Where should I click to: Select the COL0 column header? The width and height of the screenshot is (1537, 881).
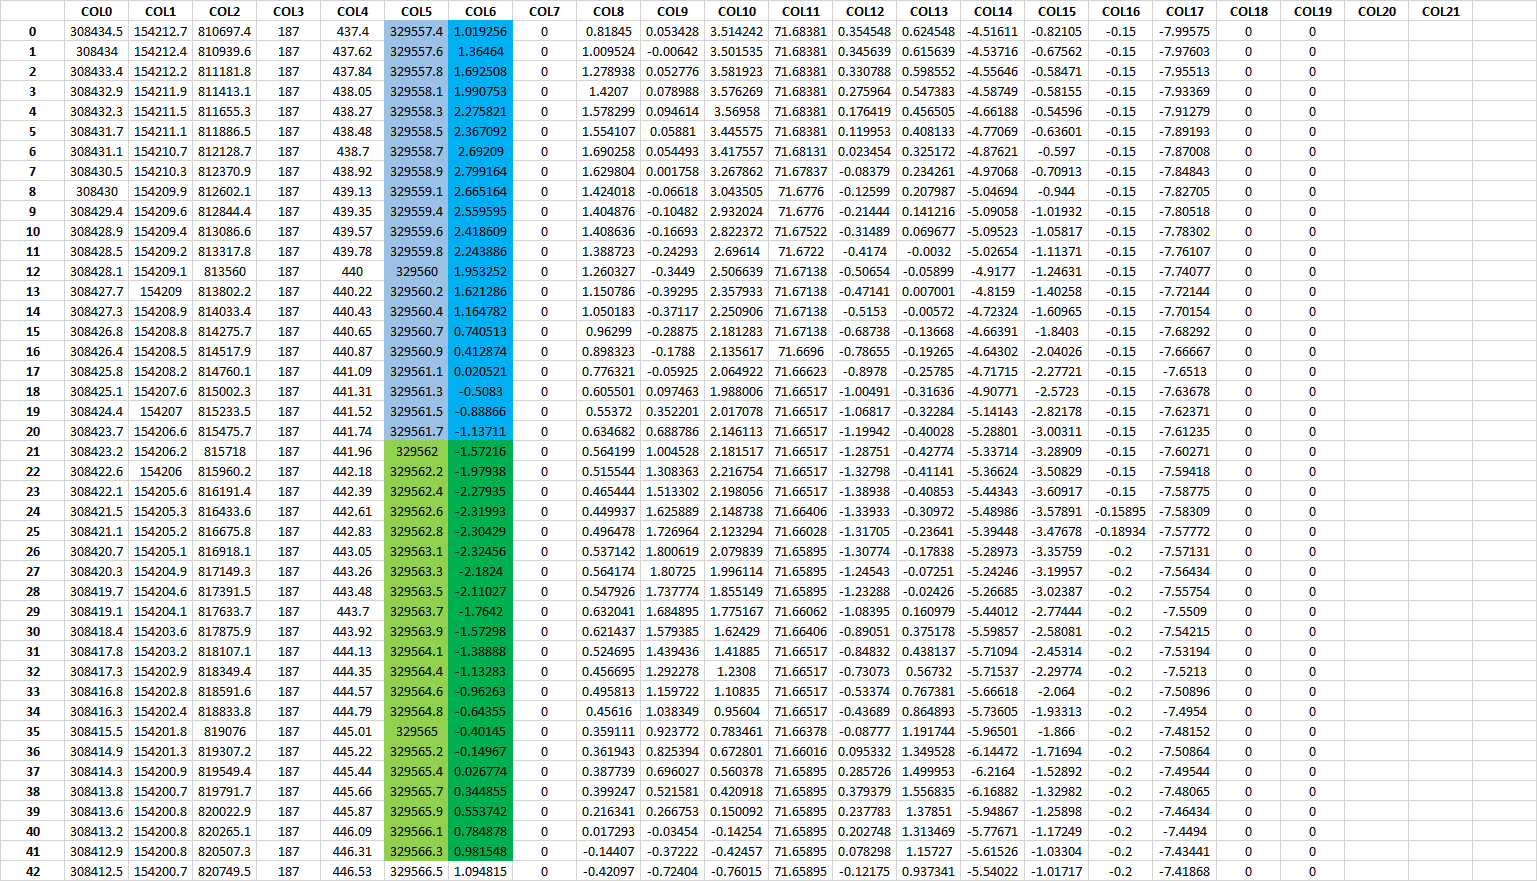tap(96, 11)
